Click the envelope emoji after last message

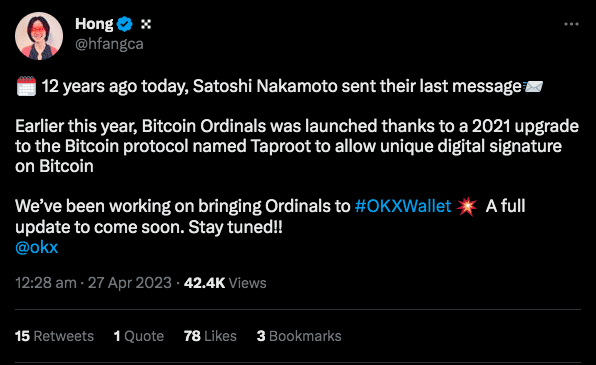pyautogui.click(x=533, y=86)
